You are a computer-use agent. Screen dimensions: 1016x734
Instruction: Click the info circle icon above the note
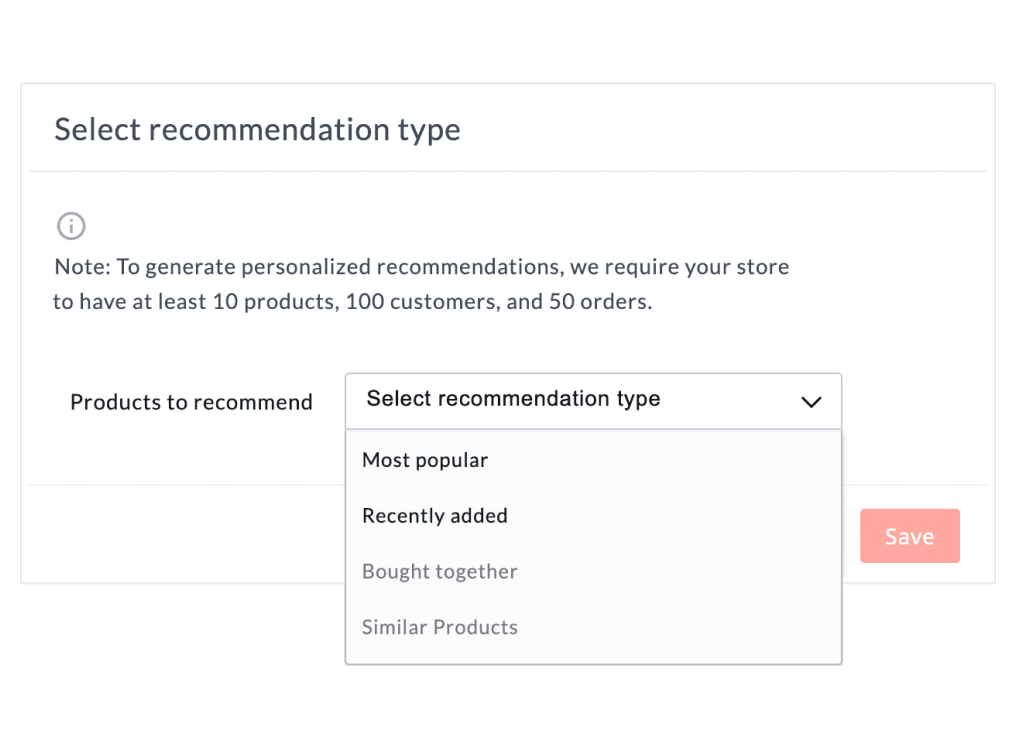71,226
